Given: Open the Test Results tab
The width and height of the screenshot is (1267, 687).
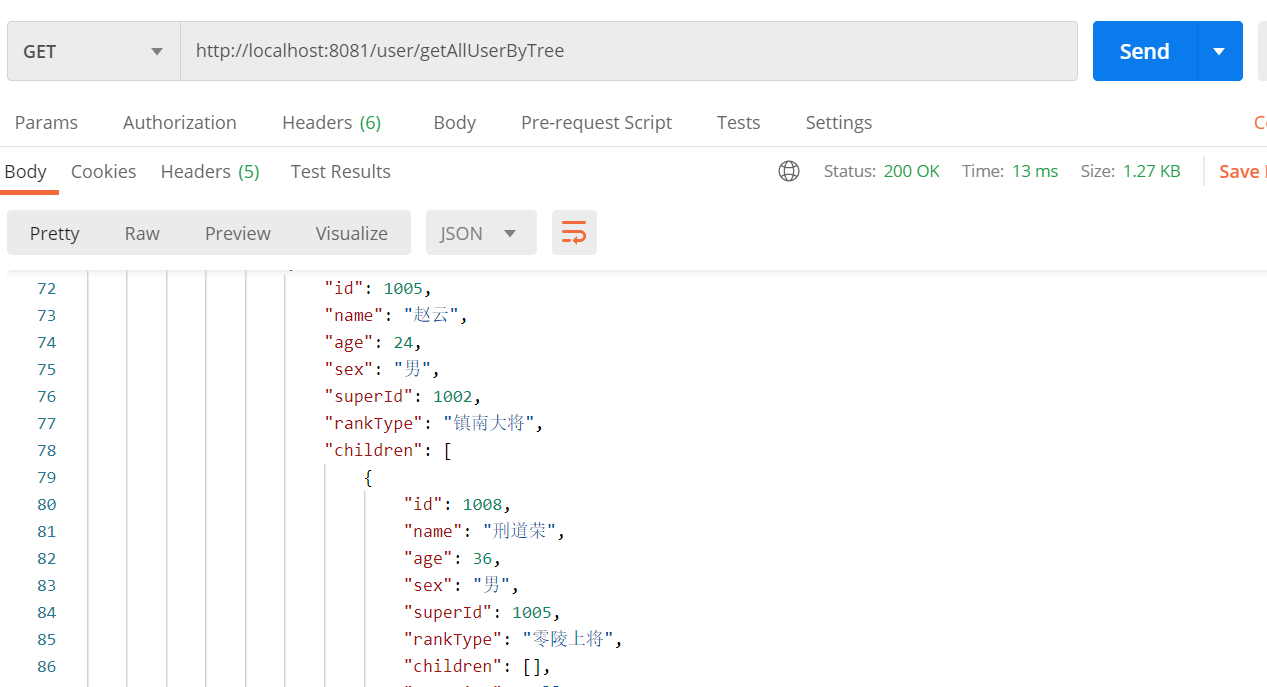Looking at the screenshot, I should tap(340, 171).
